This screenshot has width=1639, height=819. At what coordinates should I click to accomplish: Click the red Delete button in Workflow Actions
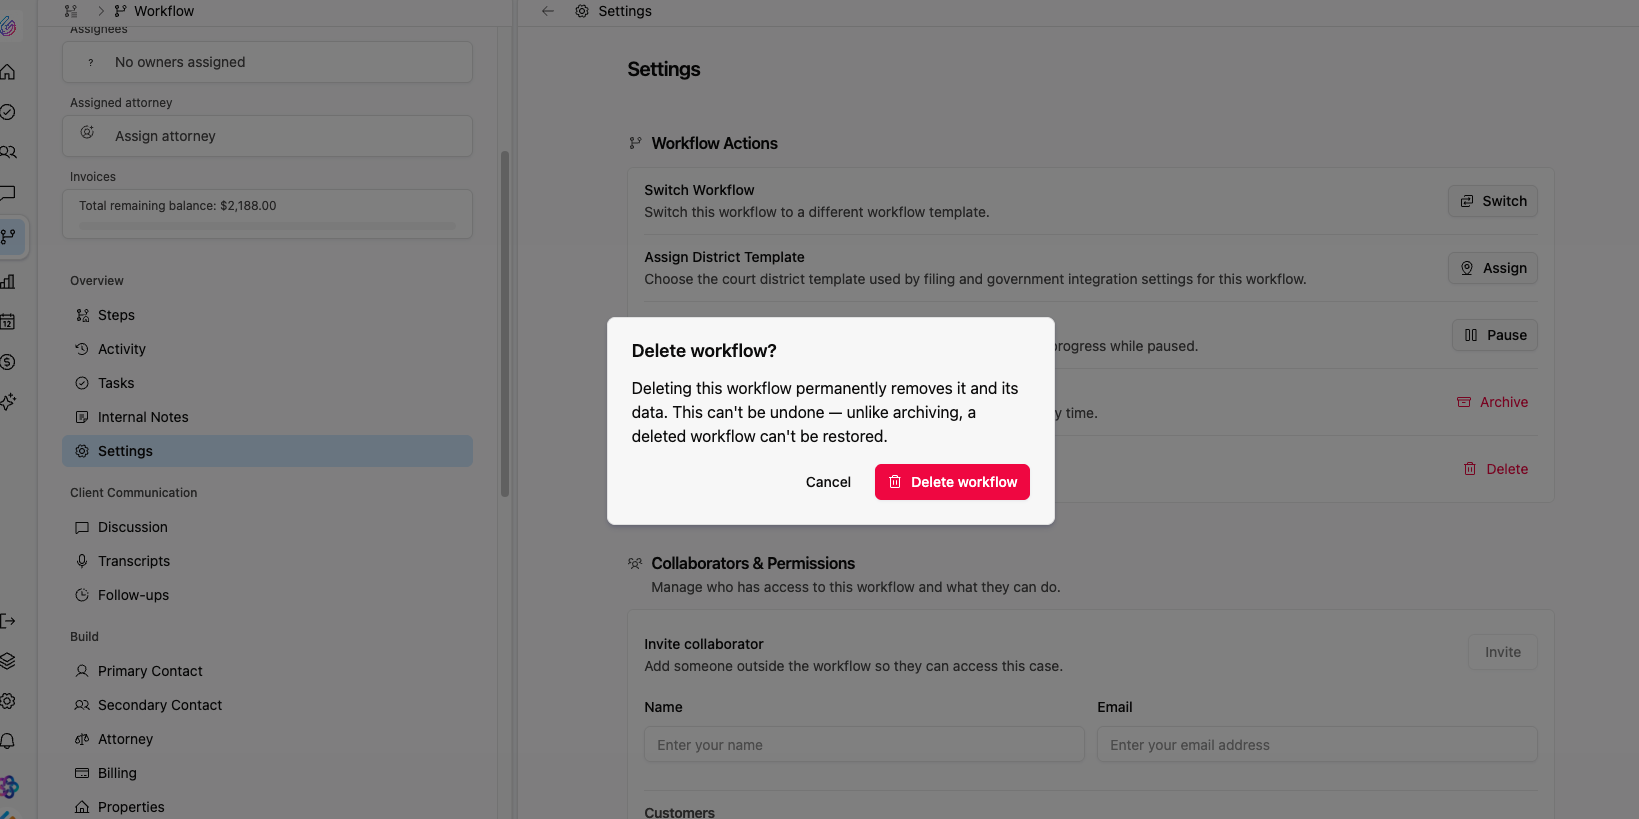tap(1495, 469)
